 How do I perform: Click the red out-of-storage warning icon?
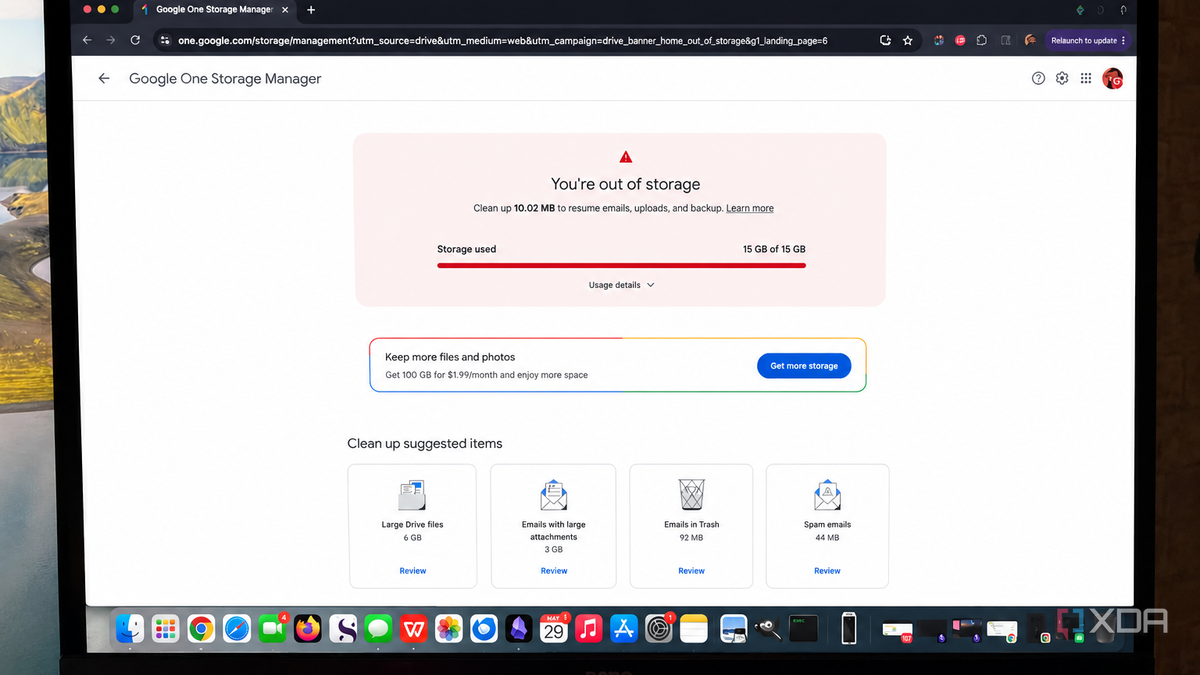click(626, 157)
